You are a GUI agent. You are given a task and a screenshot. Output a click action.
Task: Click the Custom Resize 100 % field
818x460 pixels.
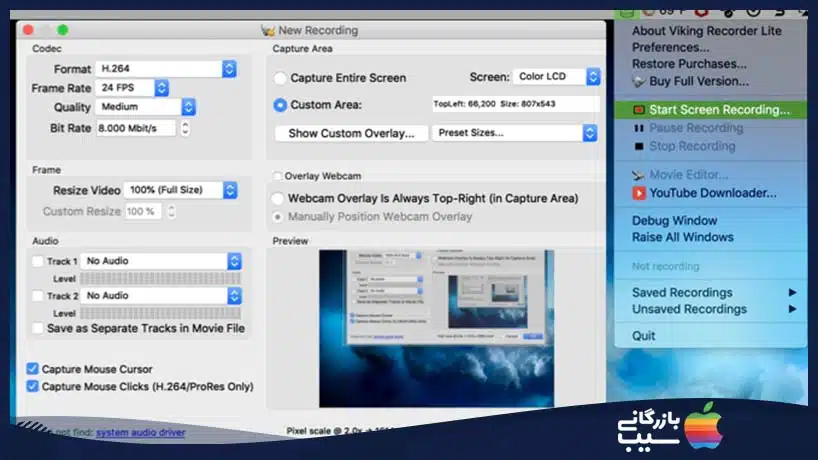point(143,211)
